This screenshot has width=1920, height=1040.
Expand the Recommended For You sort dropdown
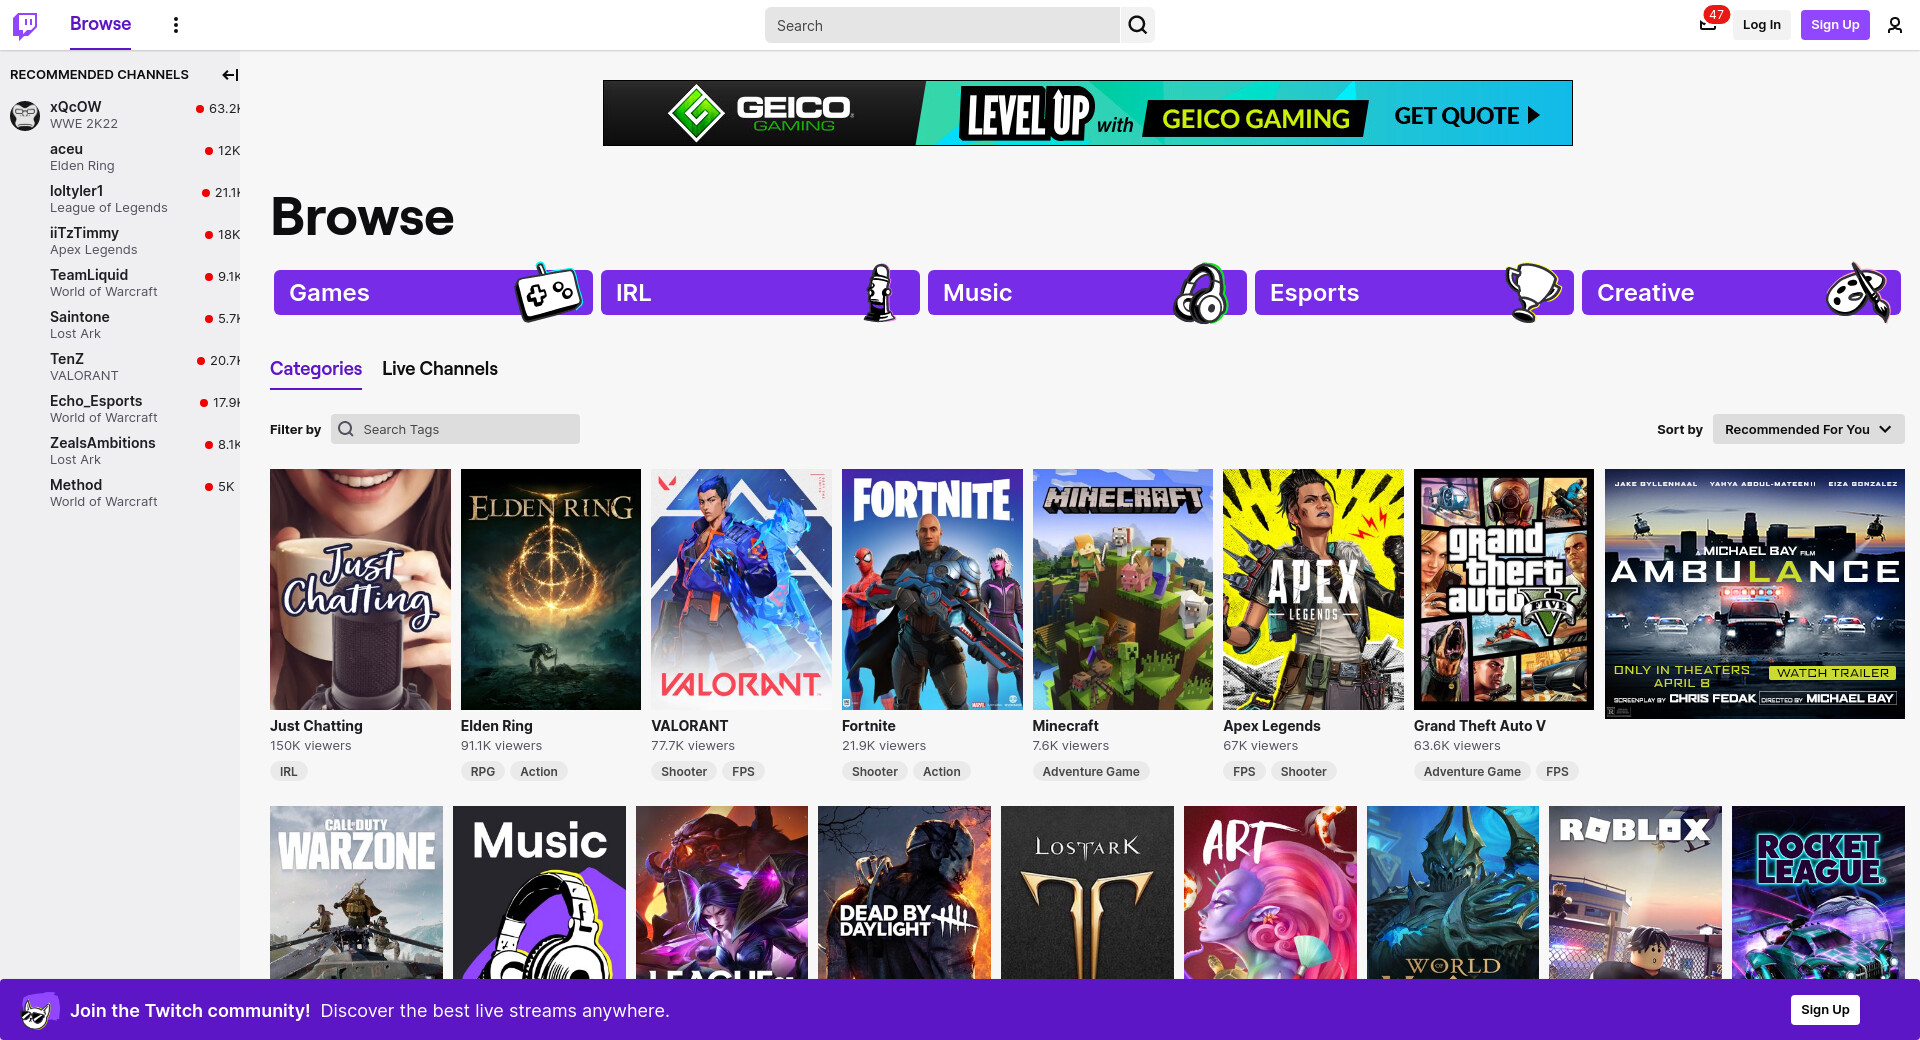tap(1808, 429)
